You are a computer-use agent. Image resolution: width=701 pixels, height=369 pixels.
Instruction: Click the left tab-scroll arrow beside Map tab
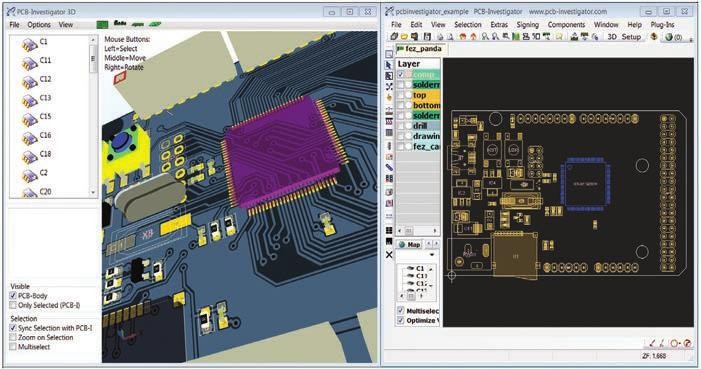pyautogui.click(x=428, y=244)
